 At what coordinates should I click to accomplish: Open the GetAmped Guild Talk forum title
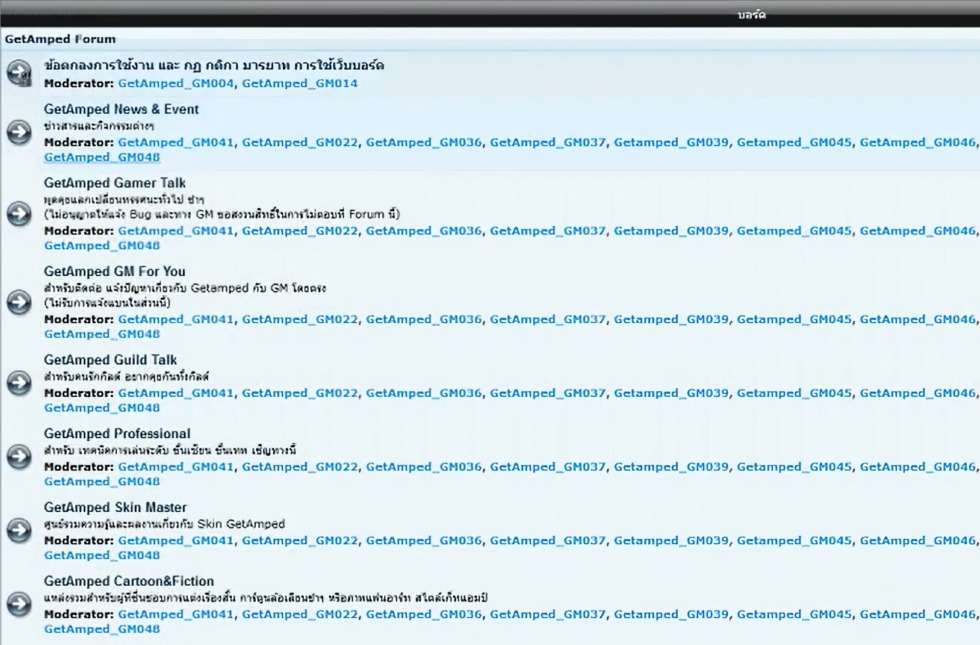tap(110, 359)
